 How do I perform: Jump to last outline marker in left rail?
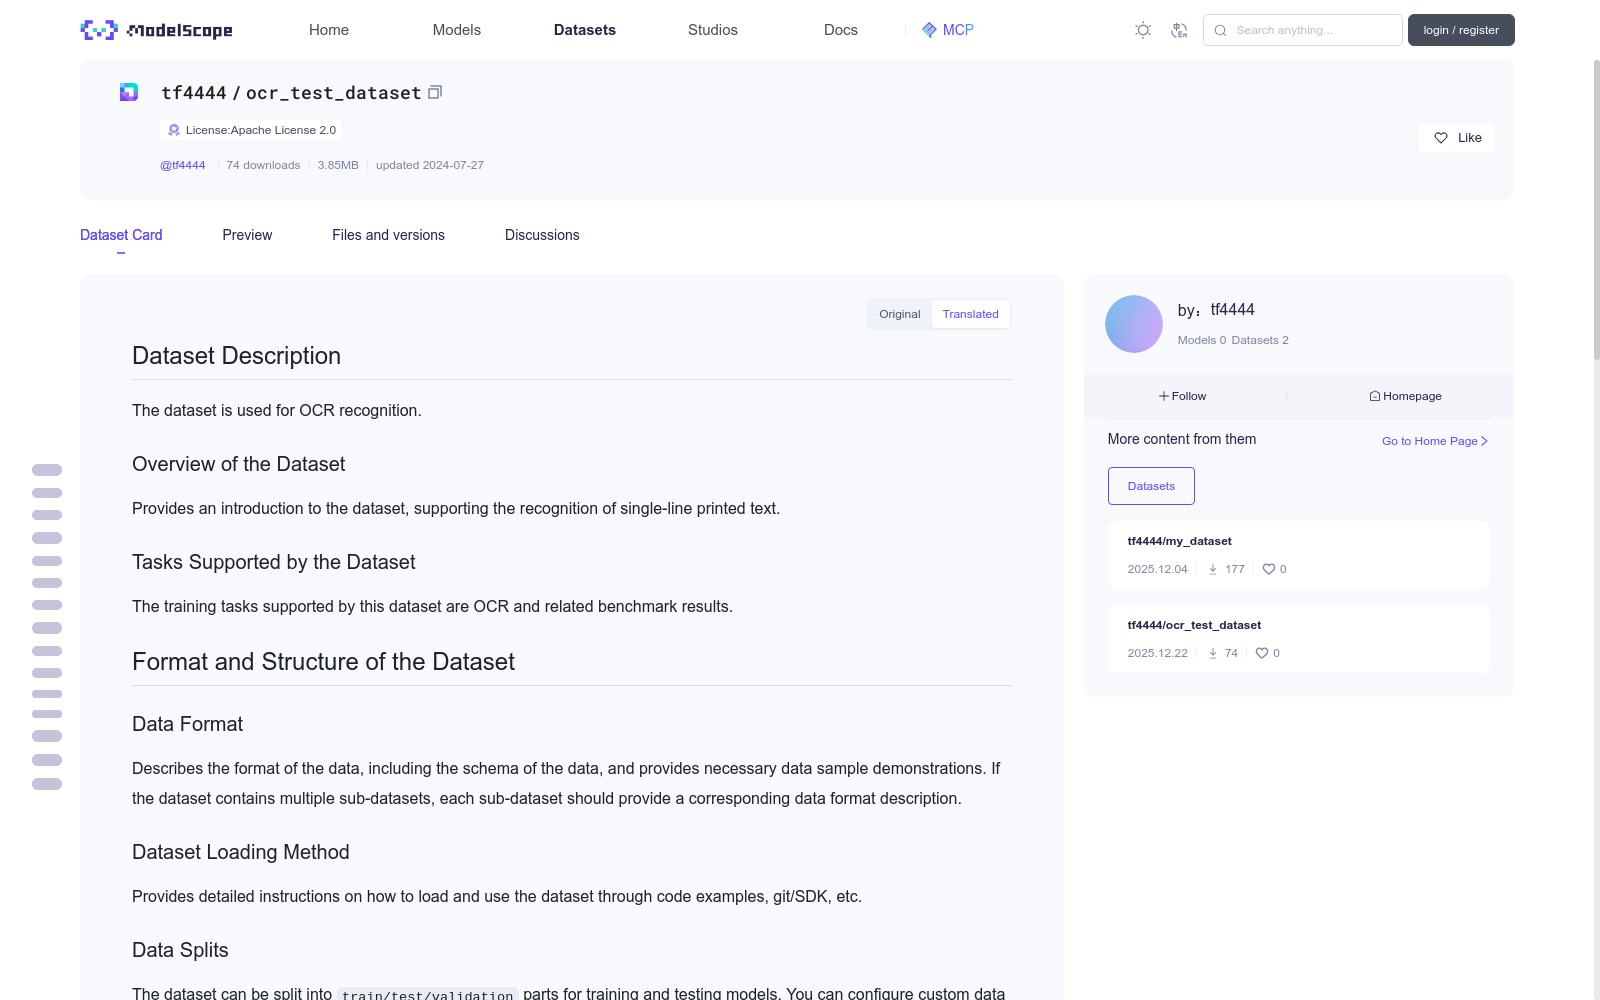[x=47, y=784]
